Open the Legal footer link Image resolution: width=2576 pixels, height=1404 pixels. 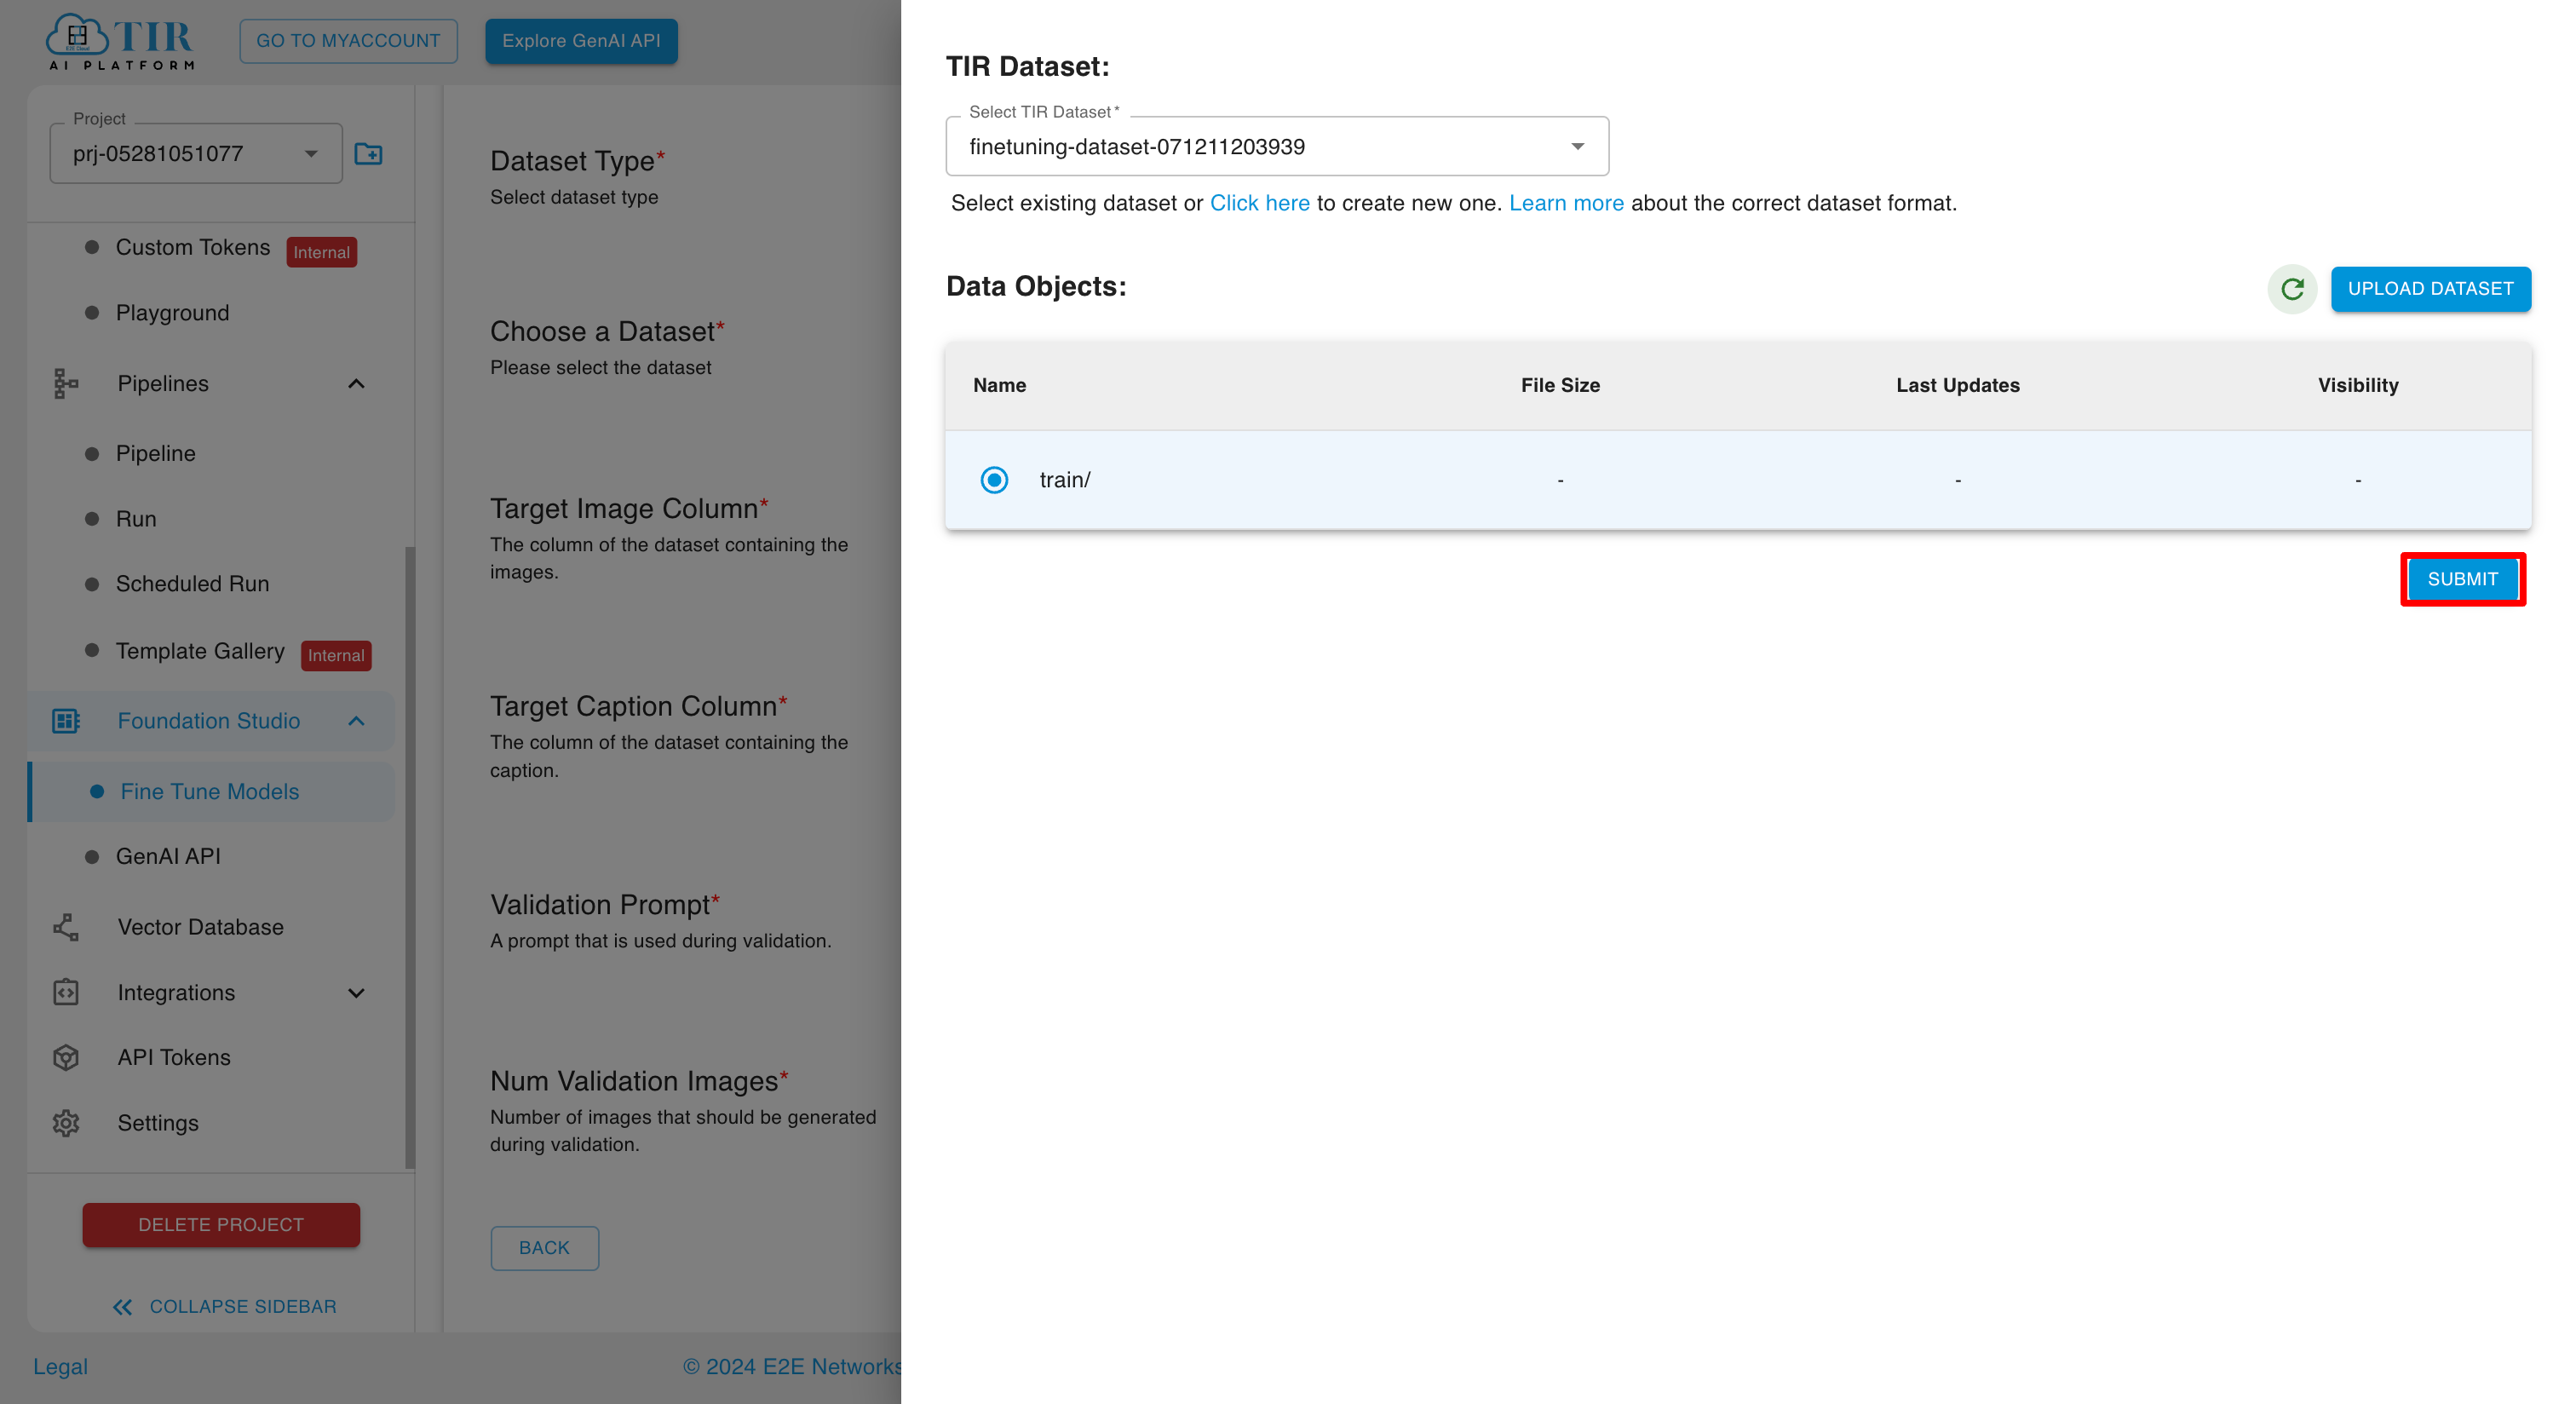click(60, 1367)
